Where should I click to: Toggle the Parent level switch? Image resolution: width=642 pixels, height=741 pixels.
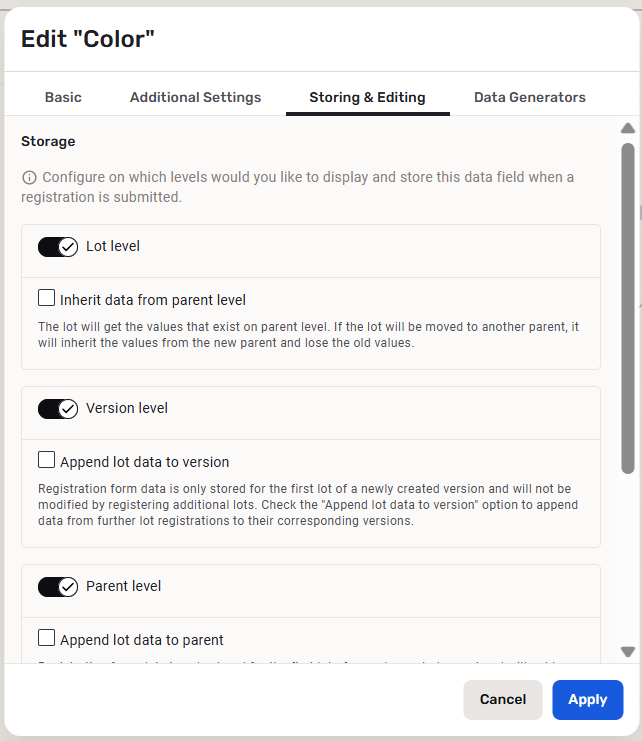coord(58,586)
